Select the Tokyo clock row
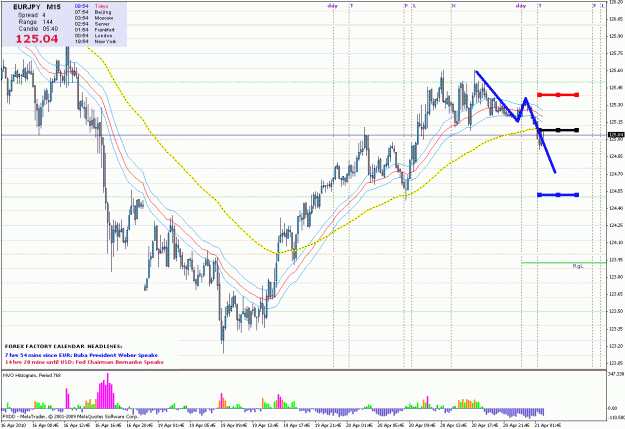 [x=92, y=6]
